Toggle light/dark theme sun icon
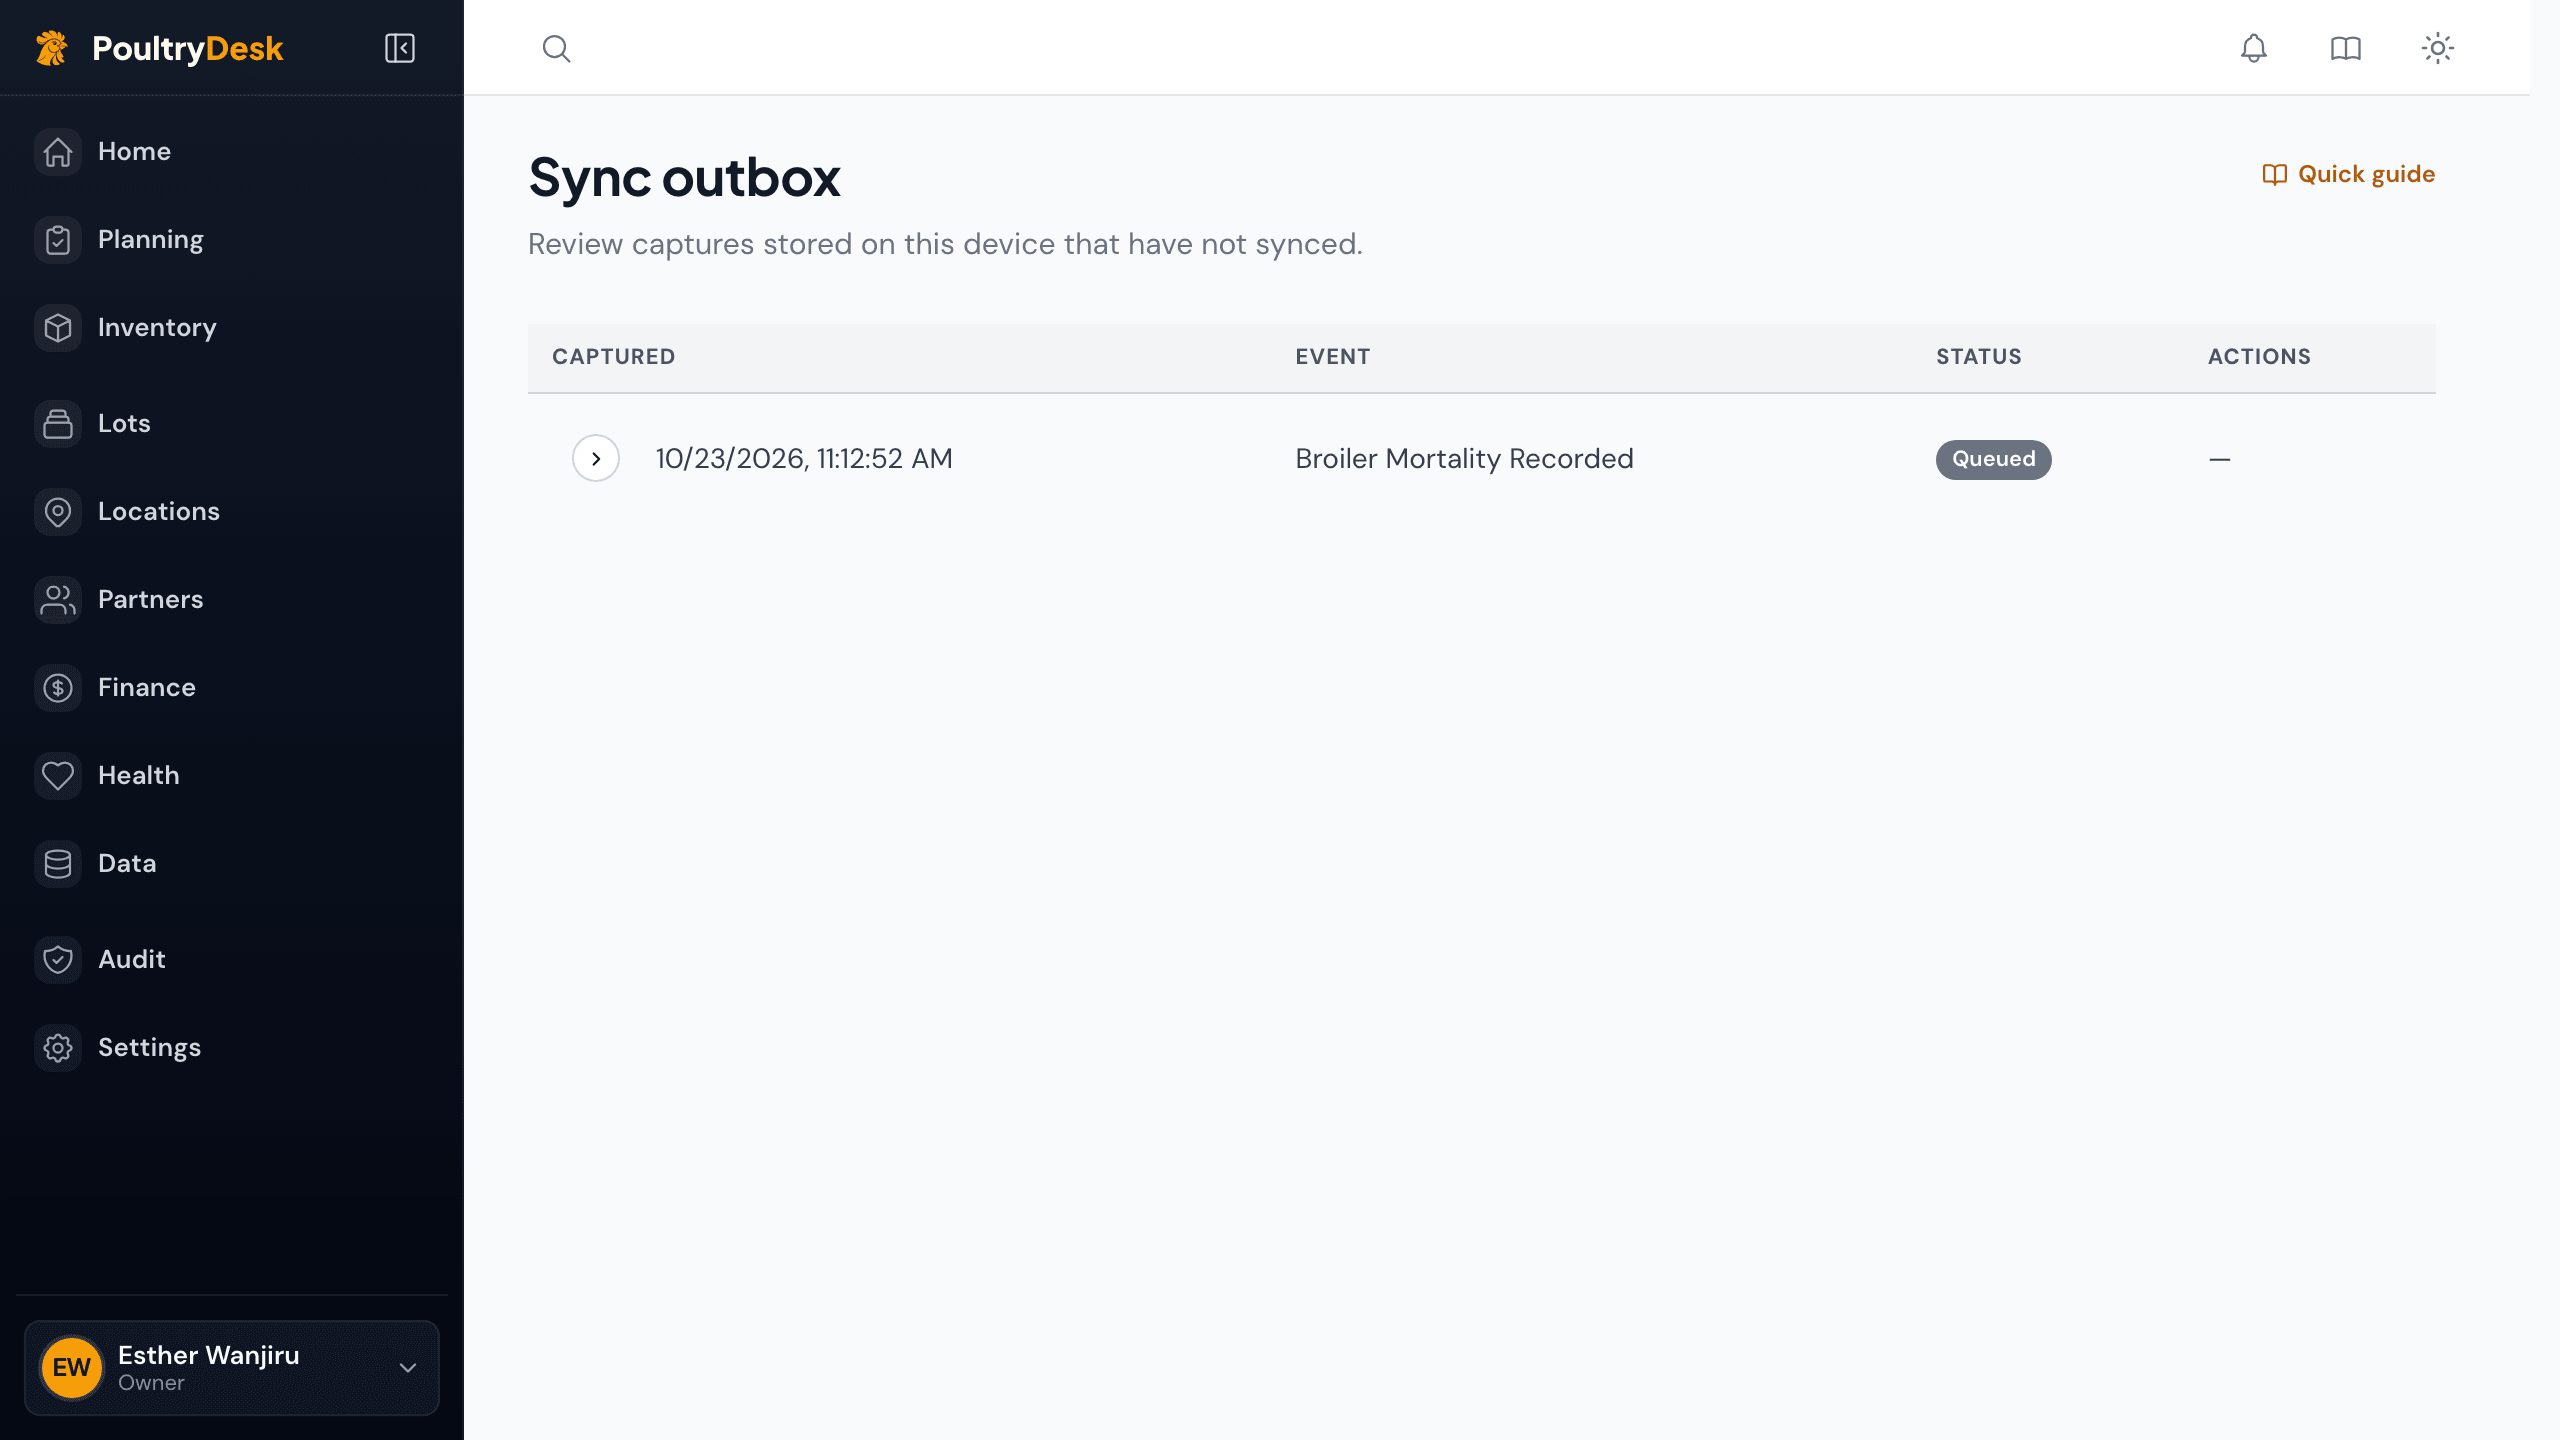Viewport: 2560px width, 1440px height. click(x=2437, y=48)
